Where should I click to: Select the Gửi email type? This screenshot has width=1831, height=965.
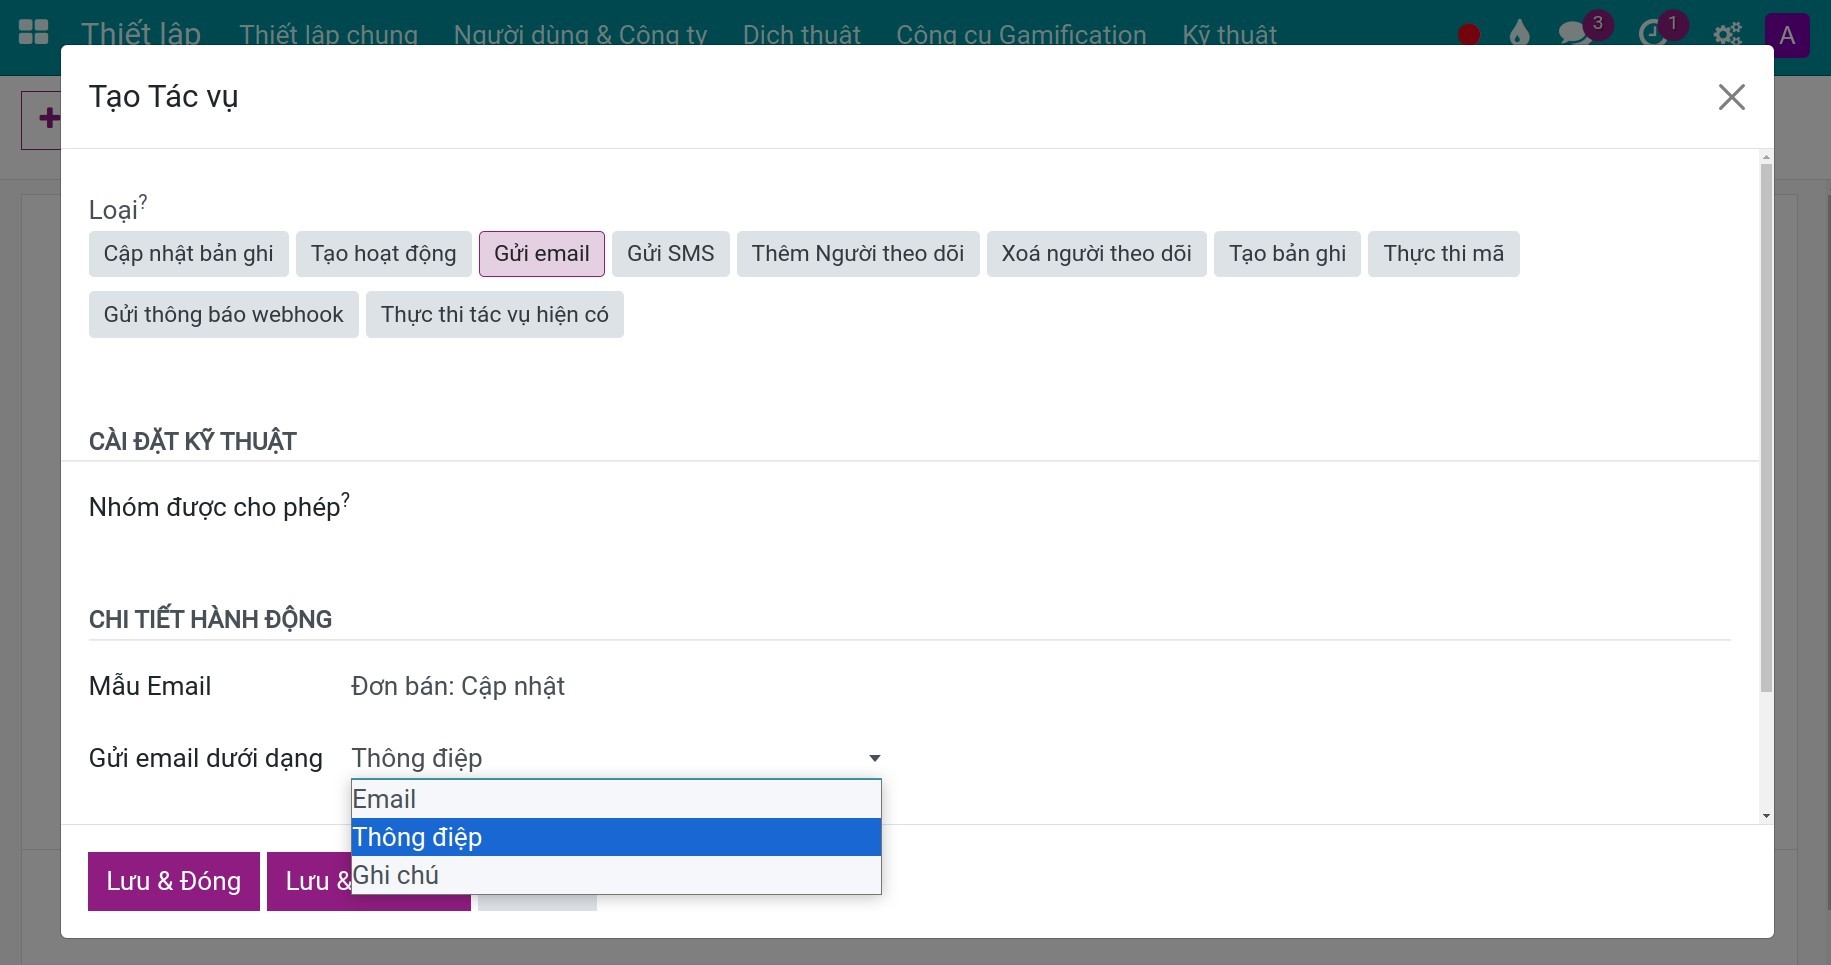pyautogui.click(x=542, y=254)
